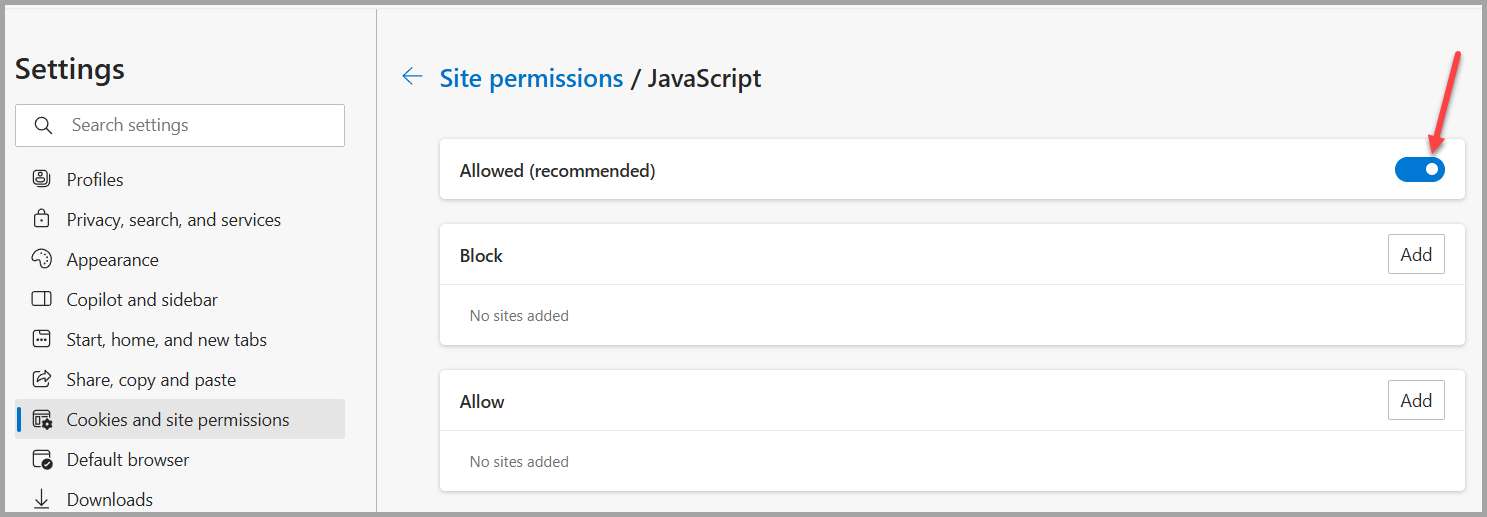
Task: Click the magnifier icon in search box
Action: click(43, 125)
